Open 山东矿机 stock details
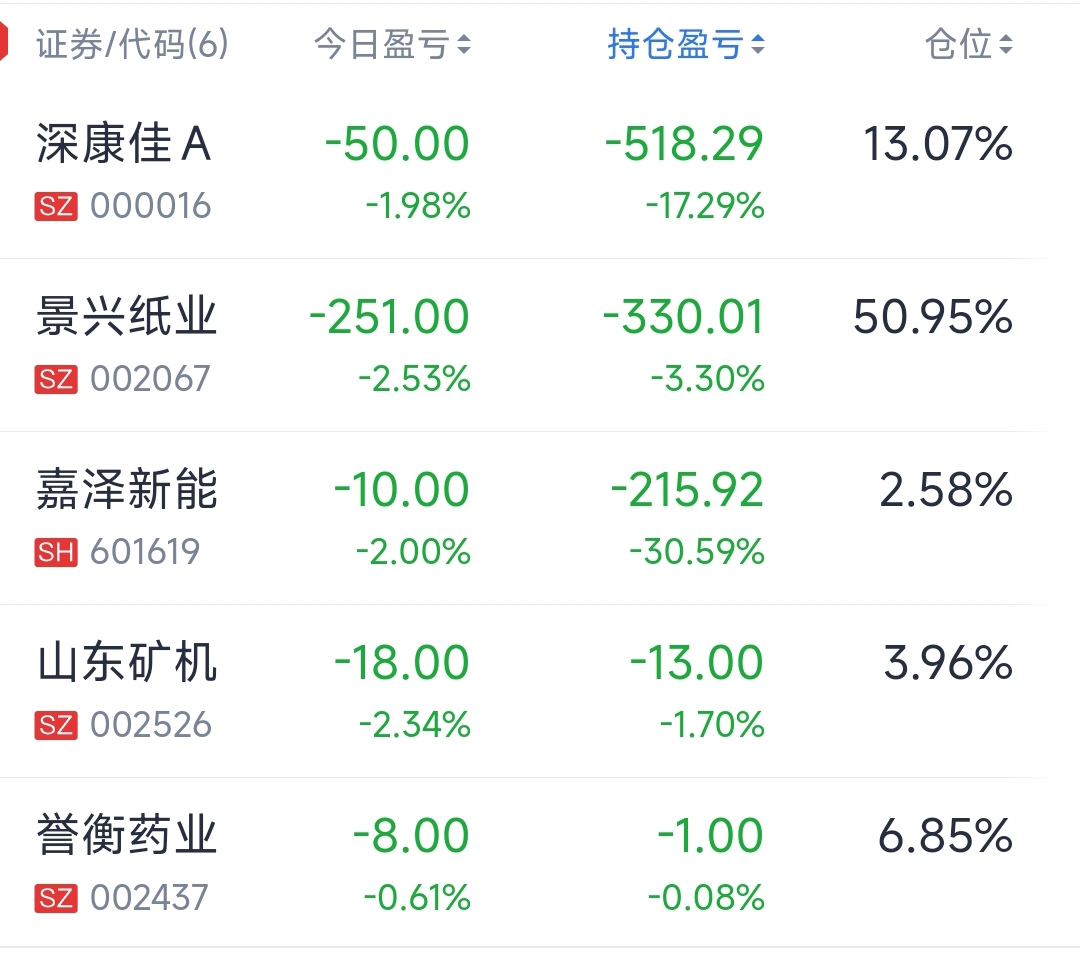Screen dimensions: 1080x953 point(525,691)
